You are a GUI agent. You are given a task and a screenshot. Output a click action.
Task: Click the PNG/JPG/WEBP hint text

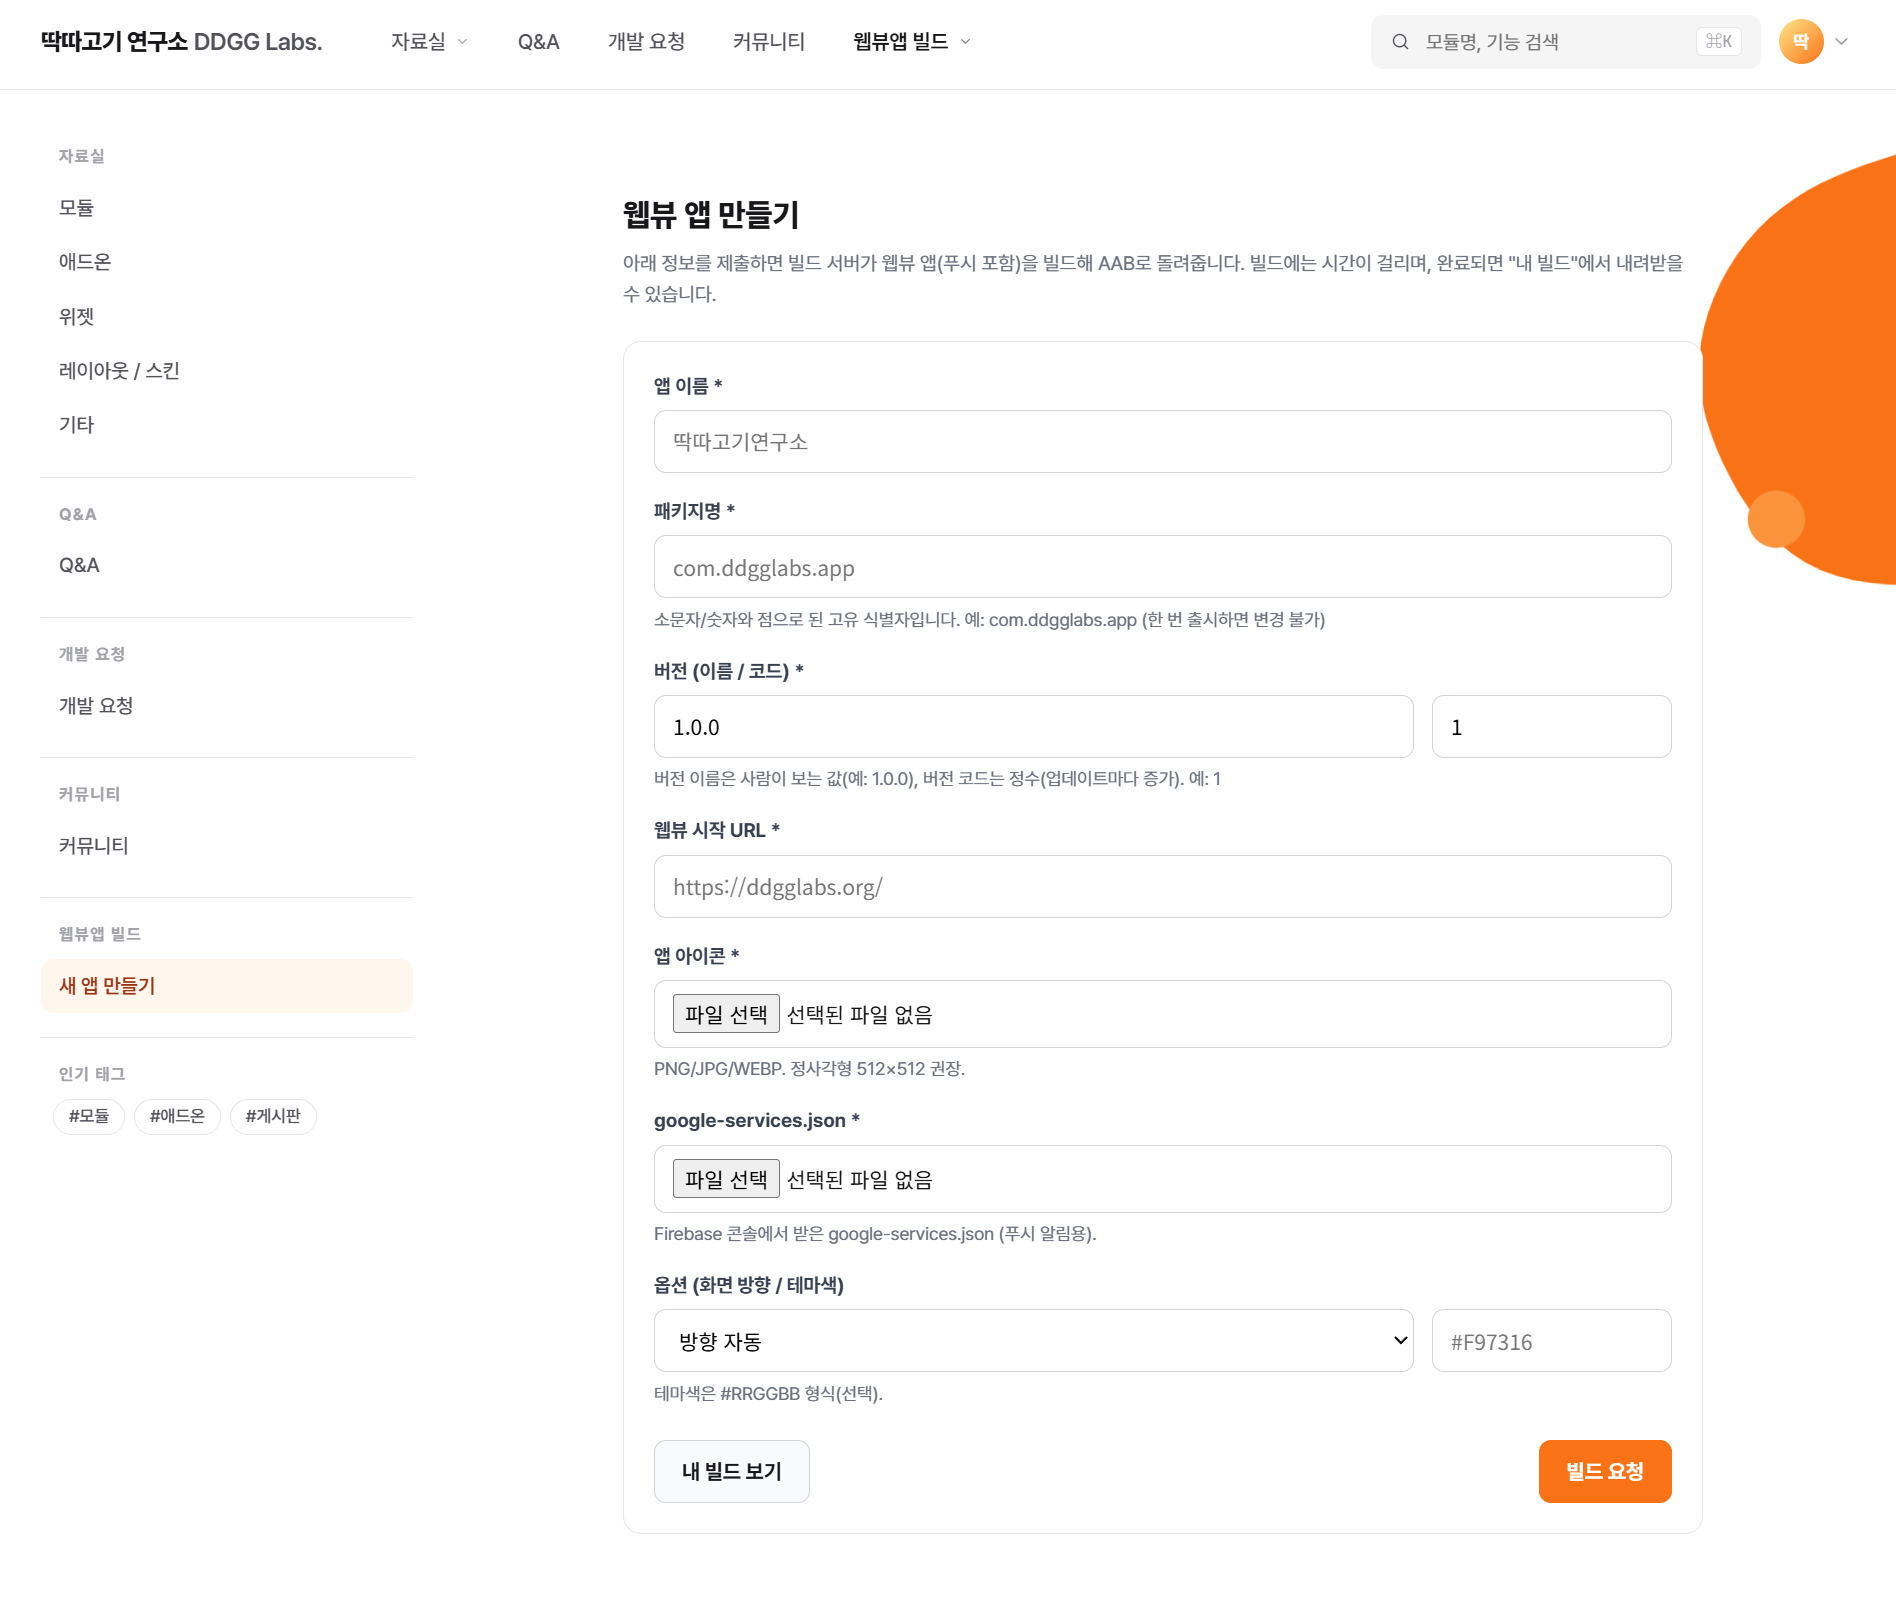(x=809, y=1069)
